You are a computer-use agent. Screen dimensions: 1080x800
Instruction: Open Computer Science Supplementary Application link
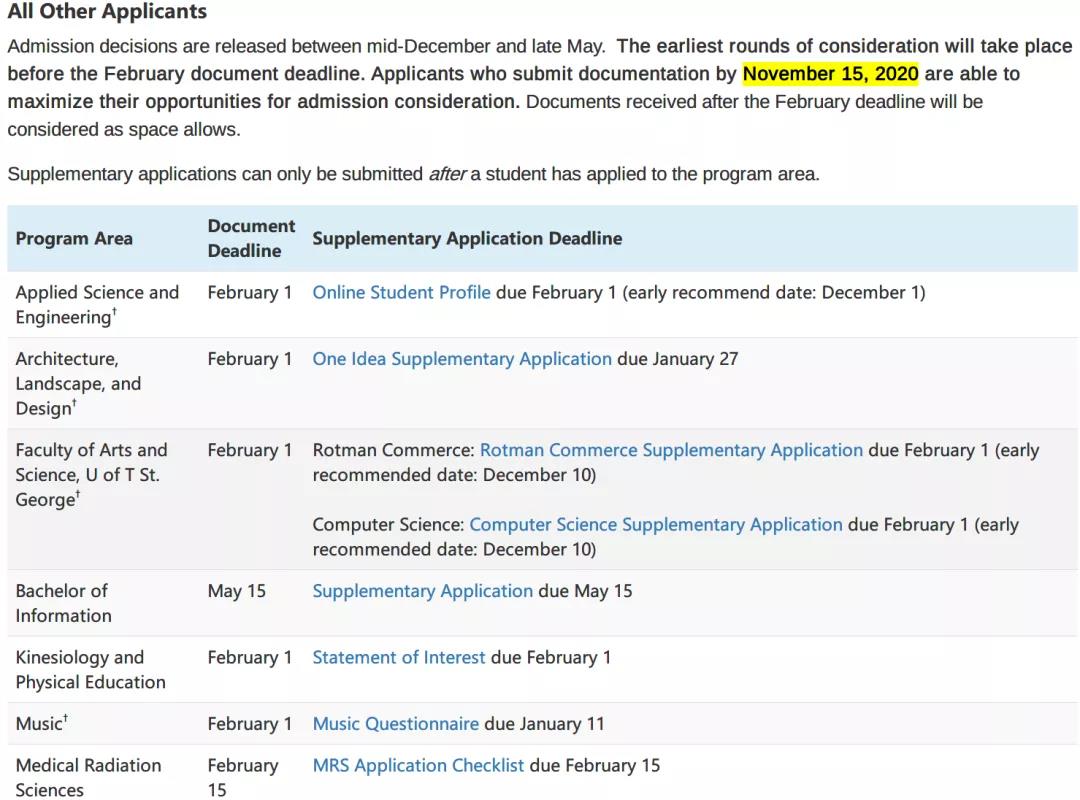tap(656, 524)
